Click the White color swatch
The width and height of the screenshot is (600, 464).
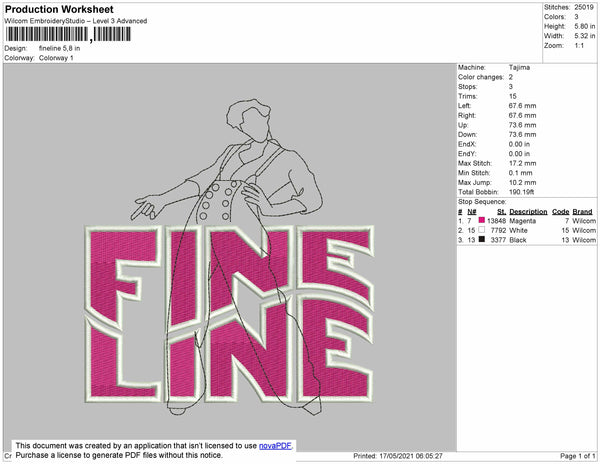click(482, 230)
